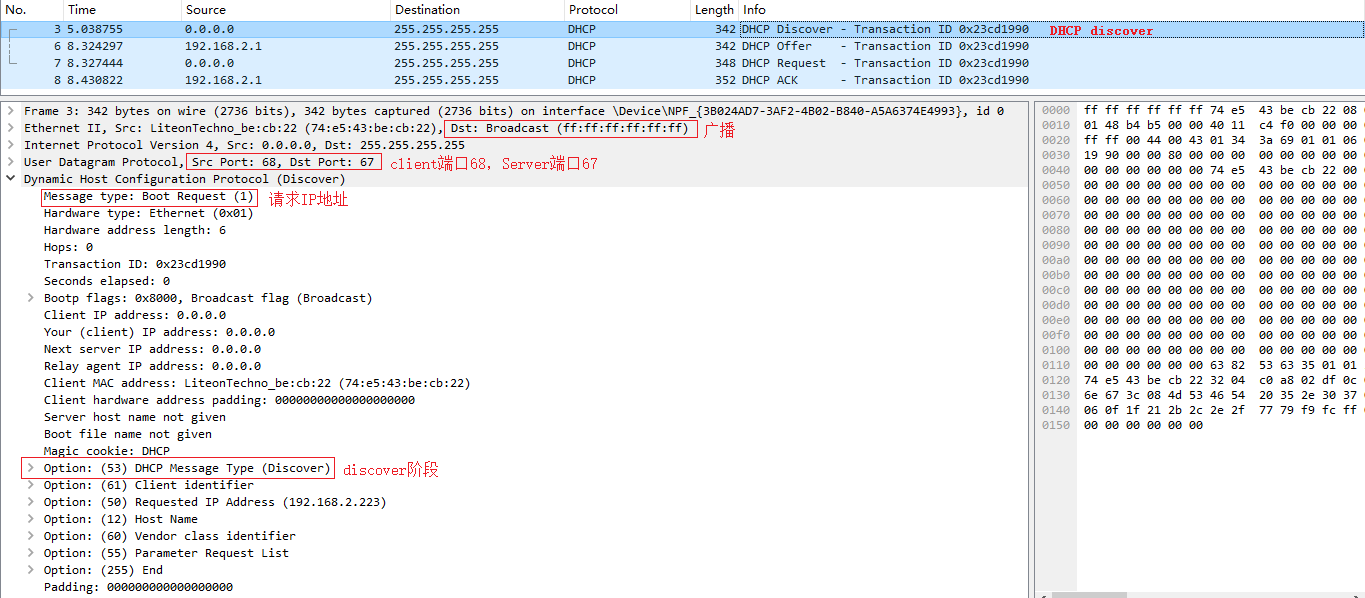Viewport: 1365px width, 598px height.
Task: Sort by the Length column header
Action: tap(714, 9)
